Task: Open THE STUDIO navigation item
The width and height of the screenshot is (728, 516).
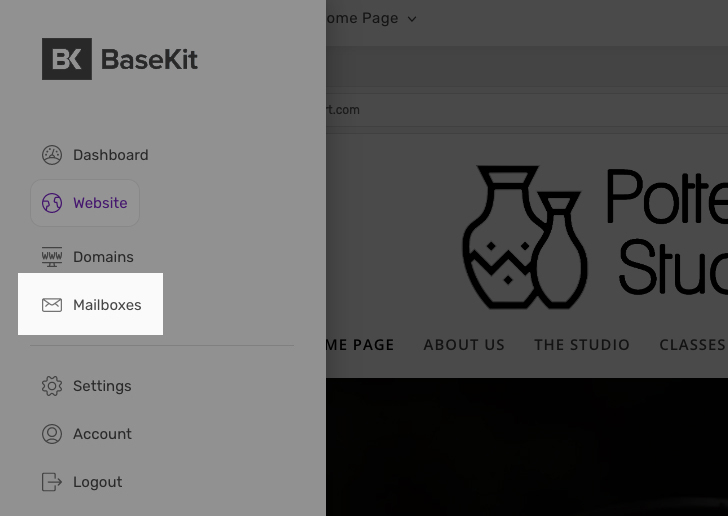Action: 582,345
